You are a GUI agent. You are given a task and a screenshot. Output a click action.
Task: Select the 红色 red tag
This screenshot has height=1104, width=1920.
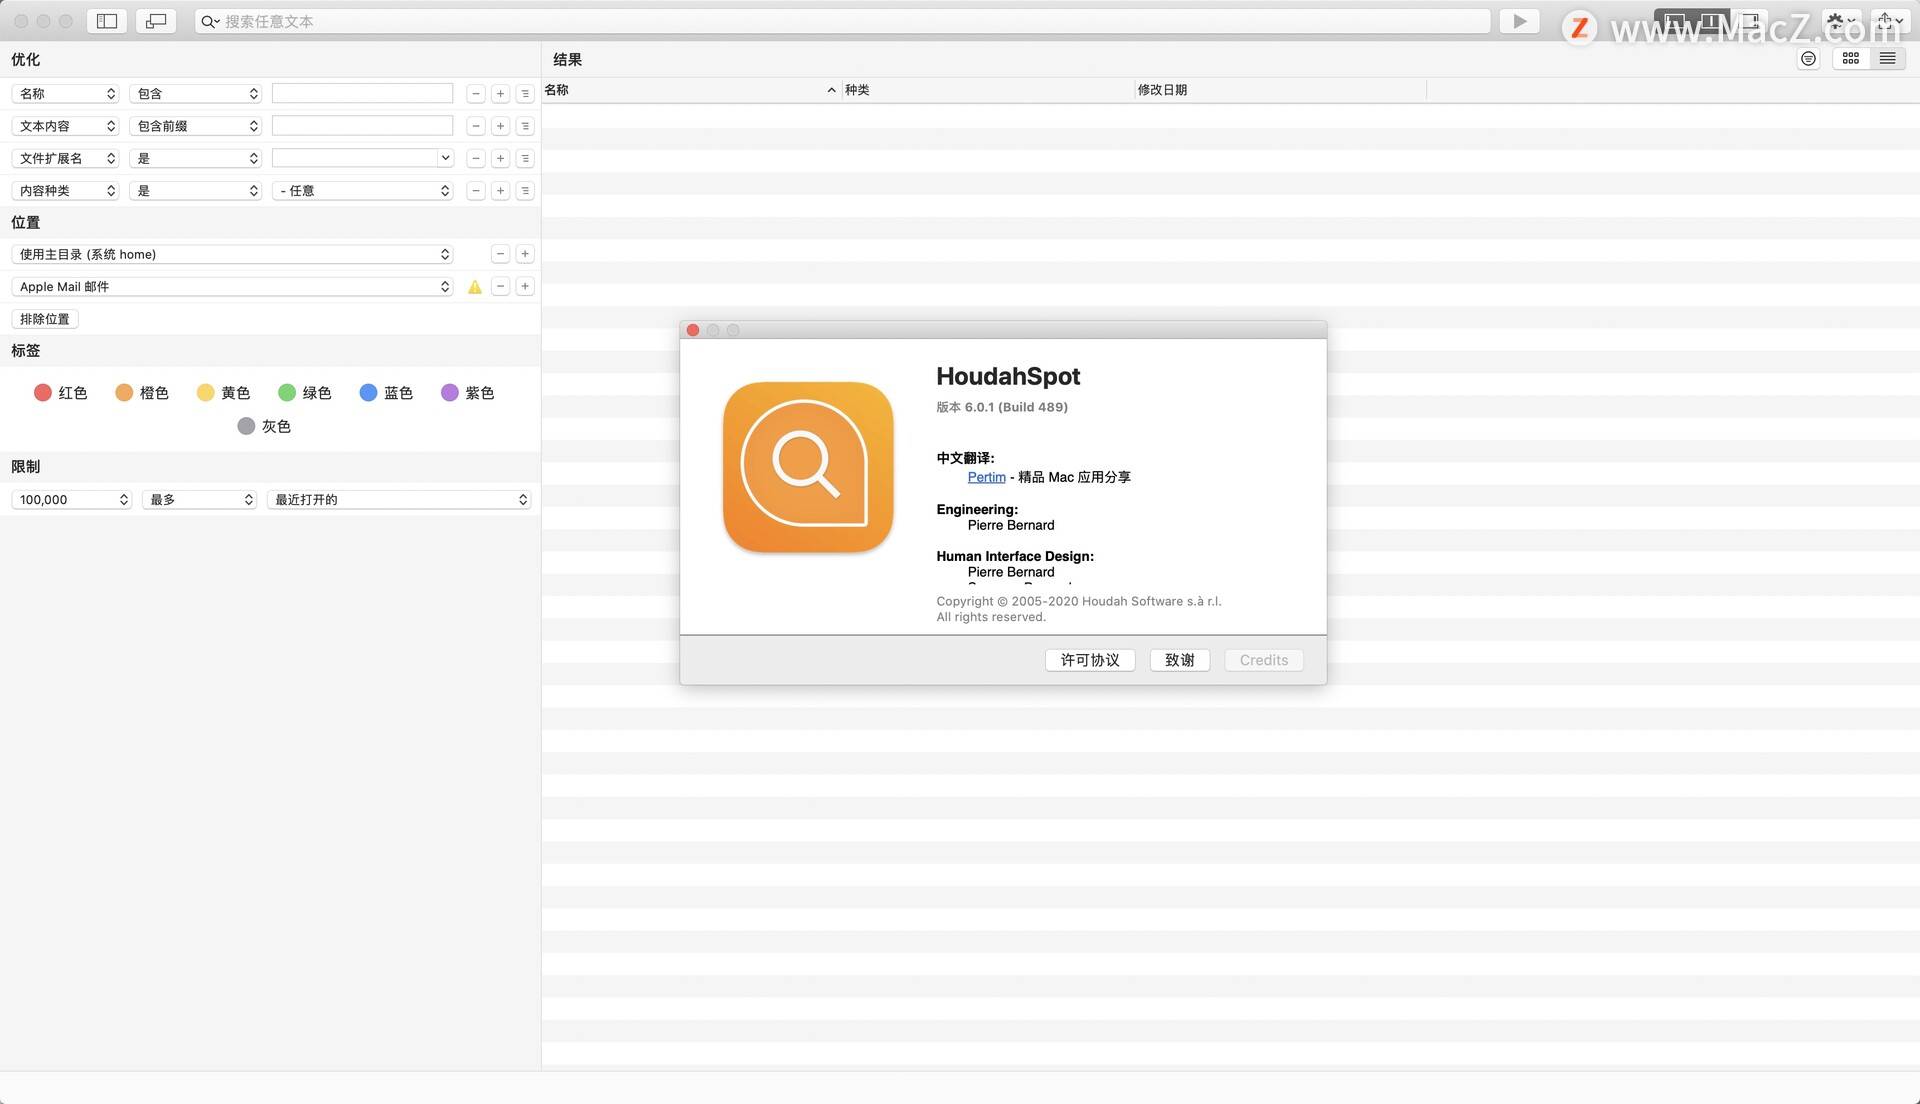pyautogui.click(x=60, y=393)
